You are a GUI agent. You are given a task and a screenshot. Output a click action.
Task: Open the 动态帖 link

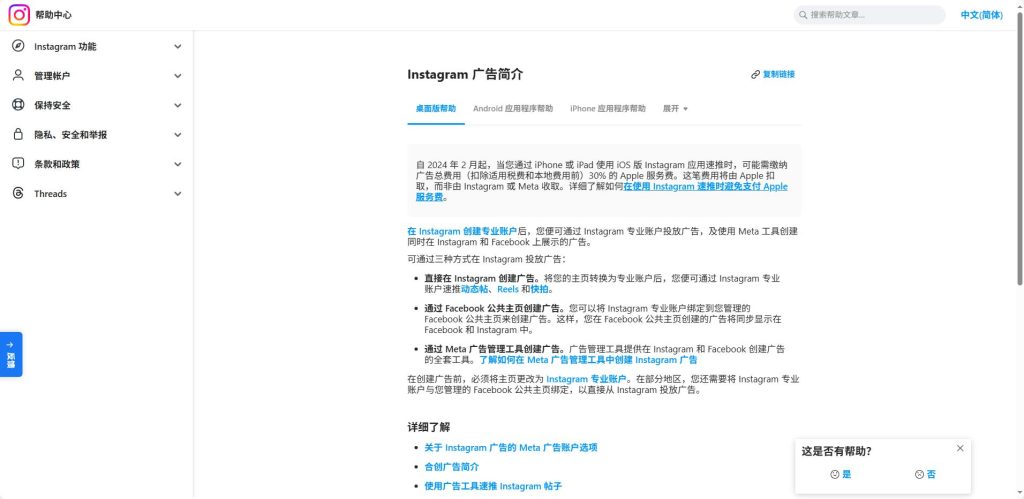pyautogui.click(x=474, y=289)
